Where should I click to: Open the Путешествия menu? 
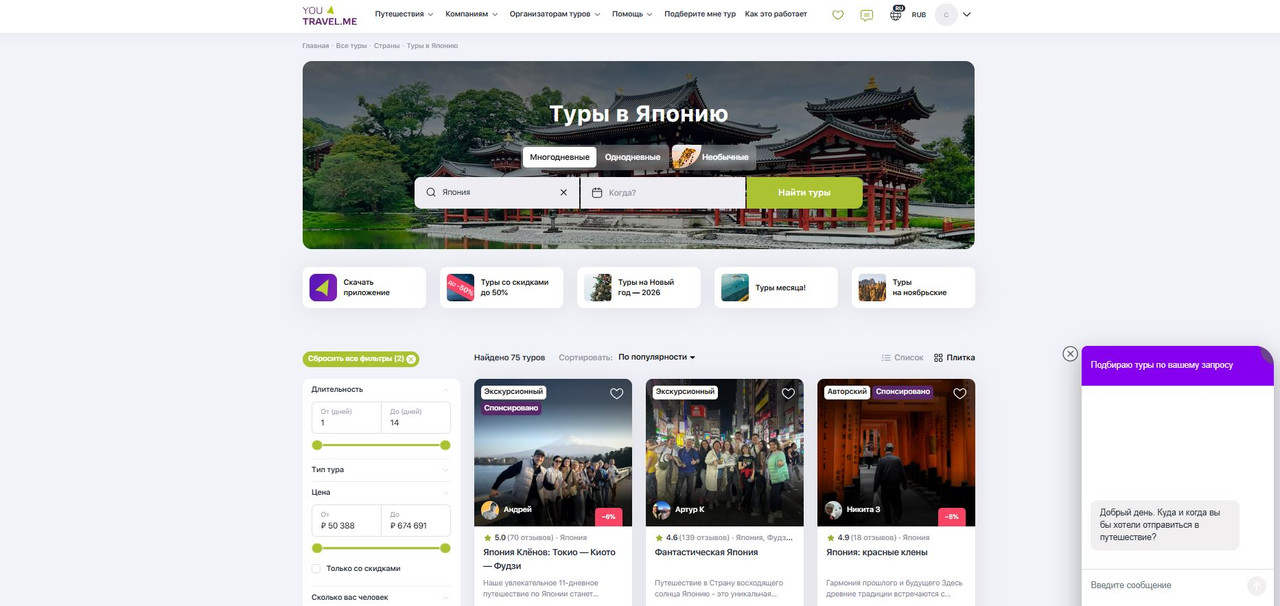(x=398, y=14)
